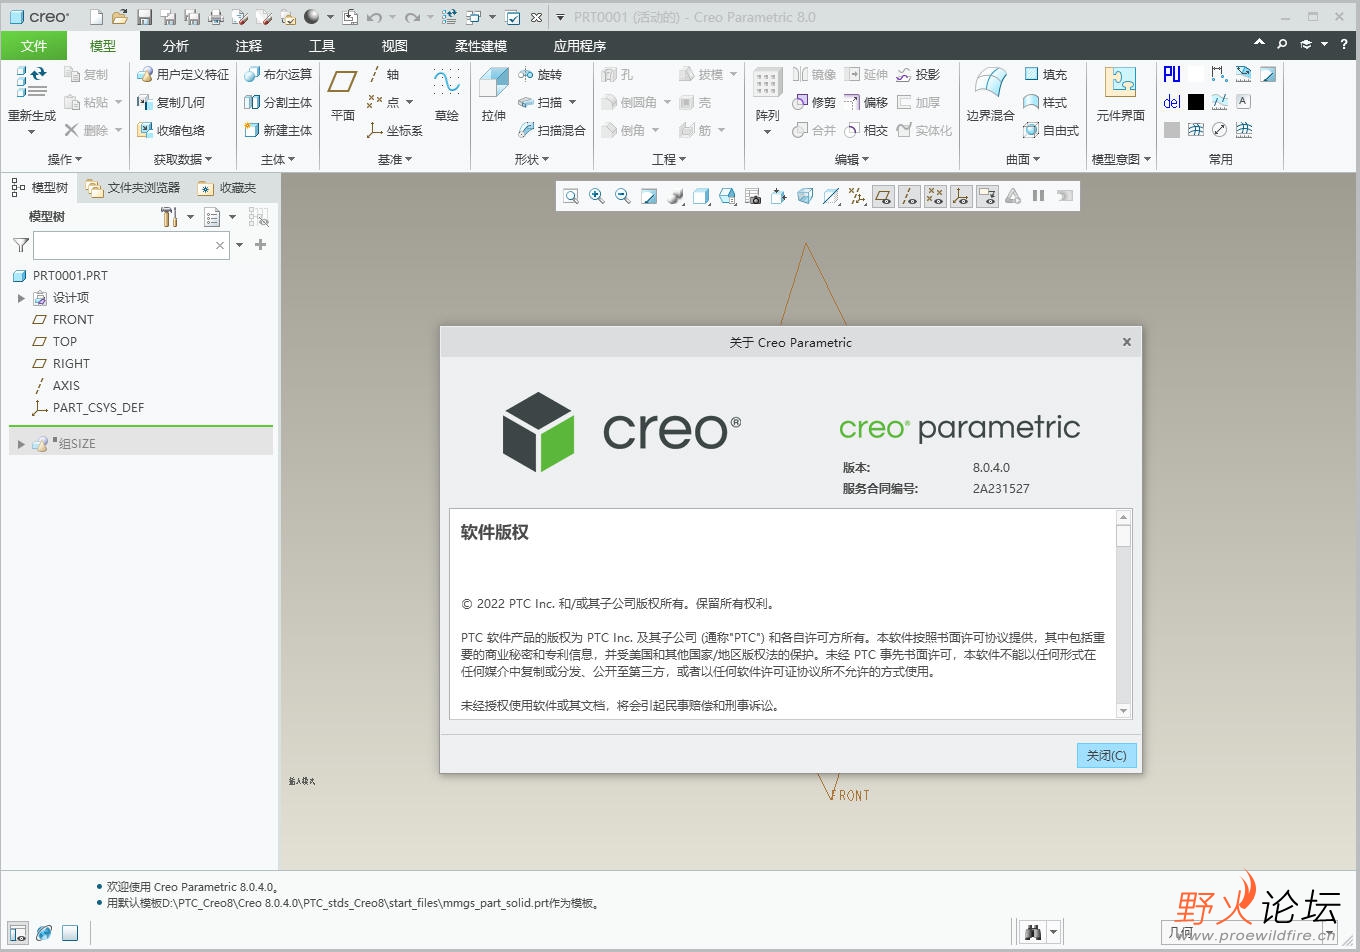Toggle datum plane display in graphics toolbar
Viewport: 1360px width, 952px height.
(883, 196)
